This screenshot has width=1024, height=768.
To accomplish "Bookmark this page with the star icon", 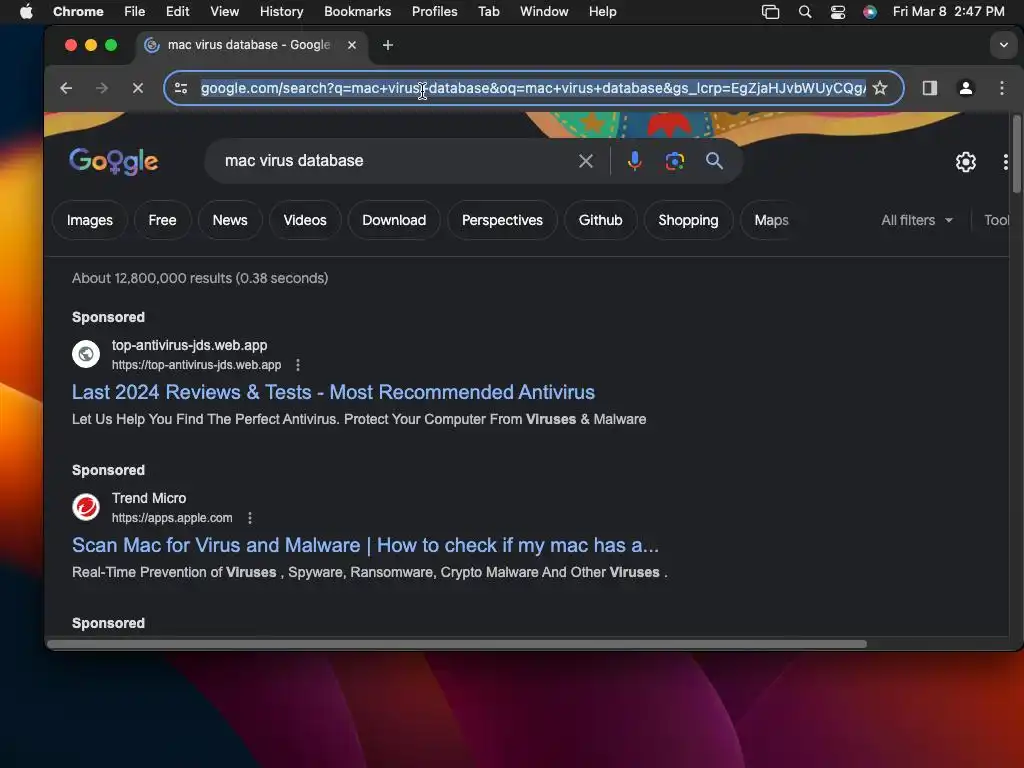I will click(x=880, y=88).
